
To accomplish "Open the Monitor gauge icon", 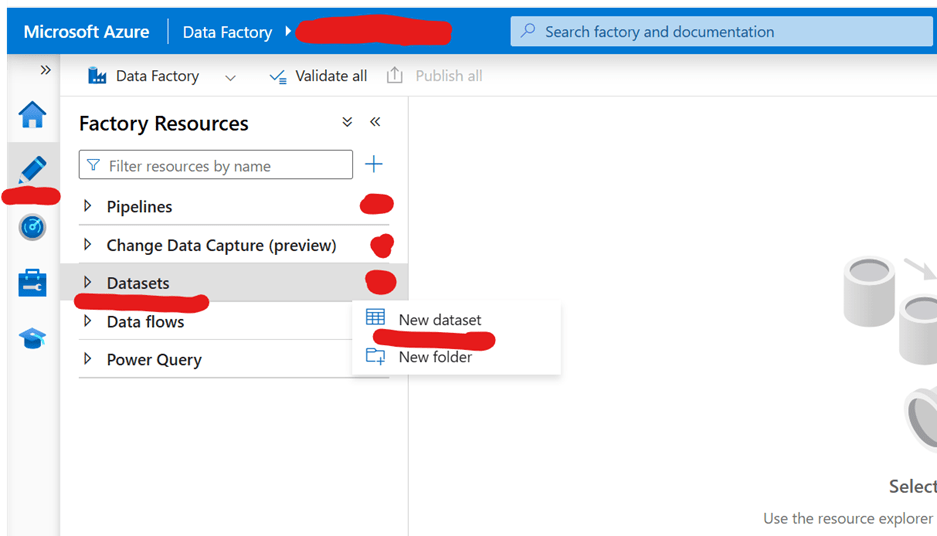I will 33,227.
